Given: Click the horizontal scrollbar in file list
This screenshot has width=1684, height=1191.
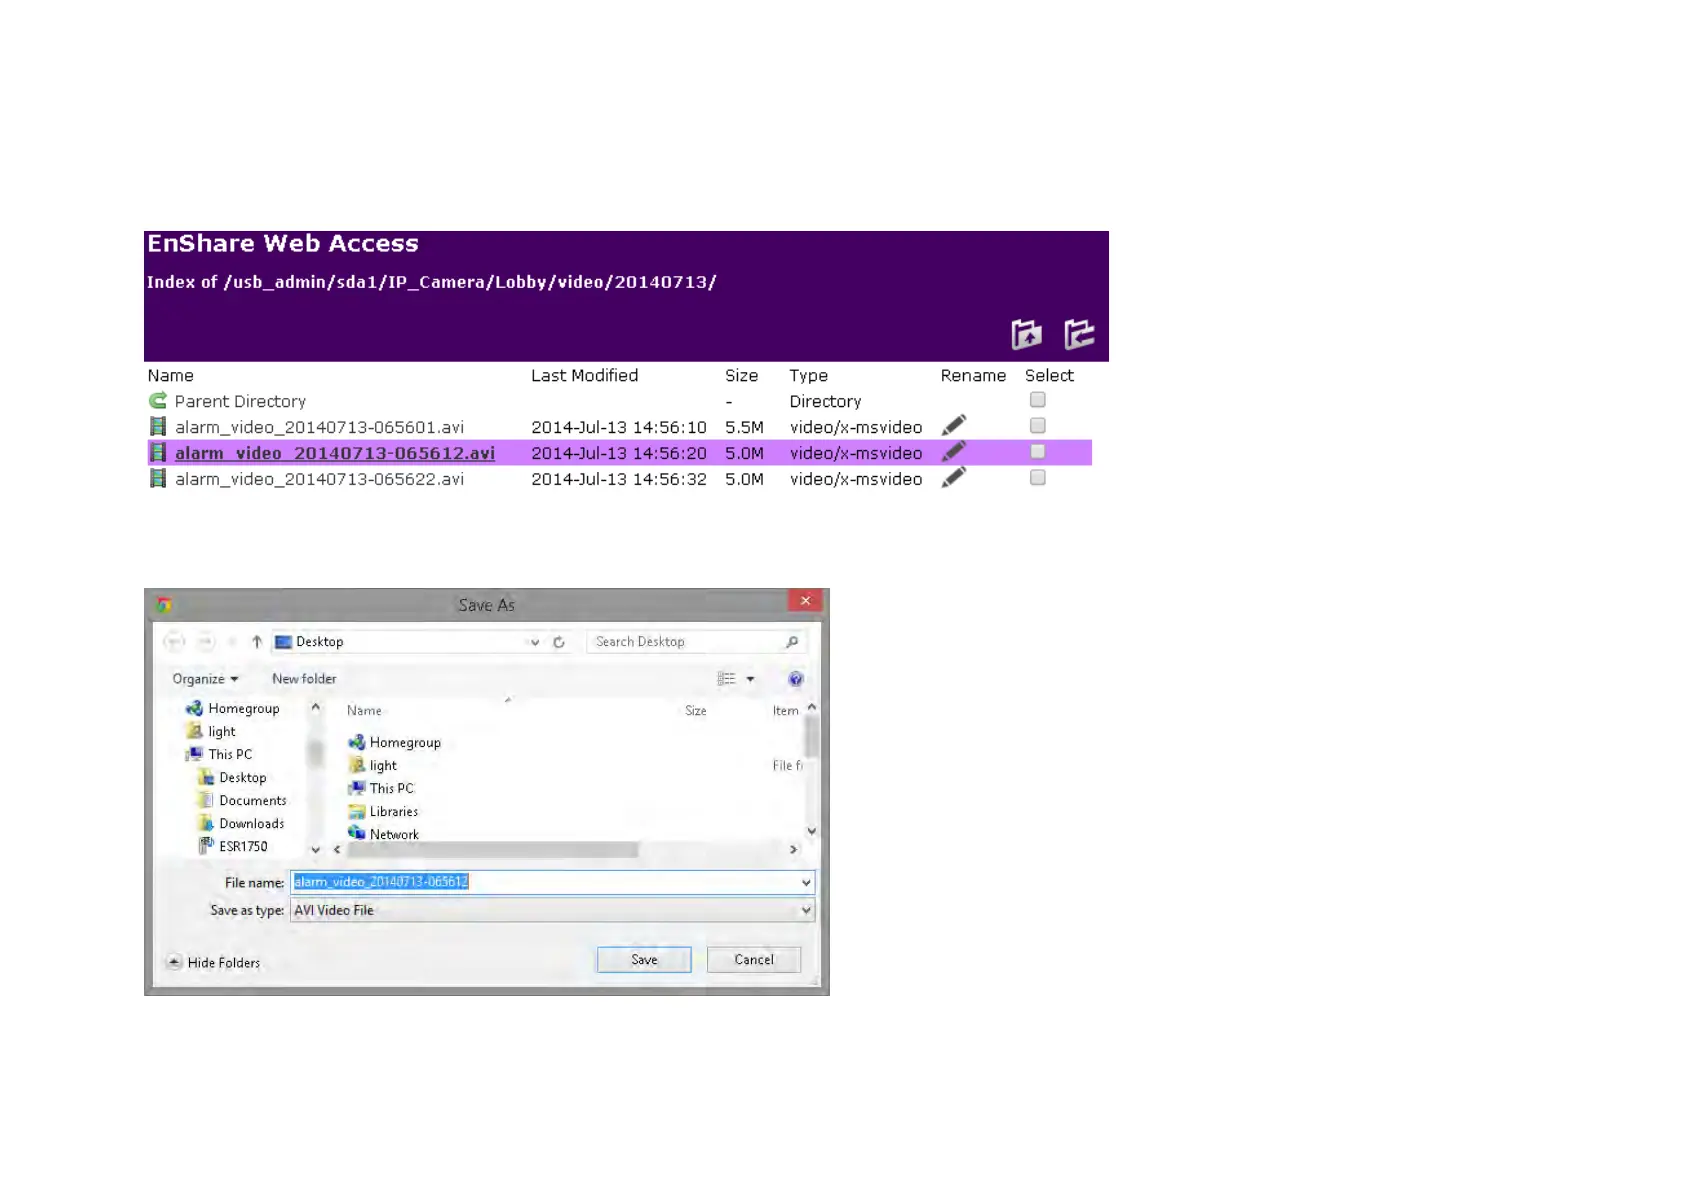Looking at the screenshot, I should tap(492, 849).
